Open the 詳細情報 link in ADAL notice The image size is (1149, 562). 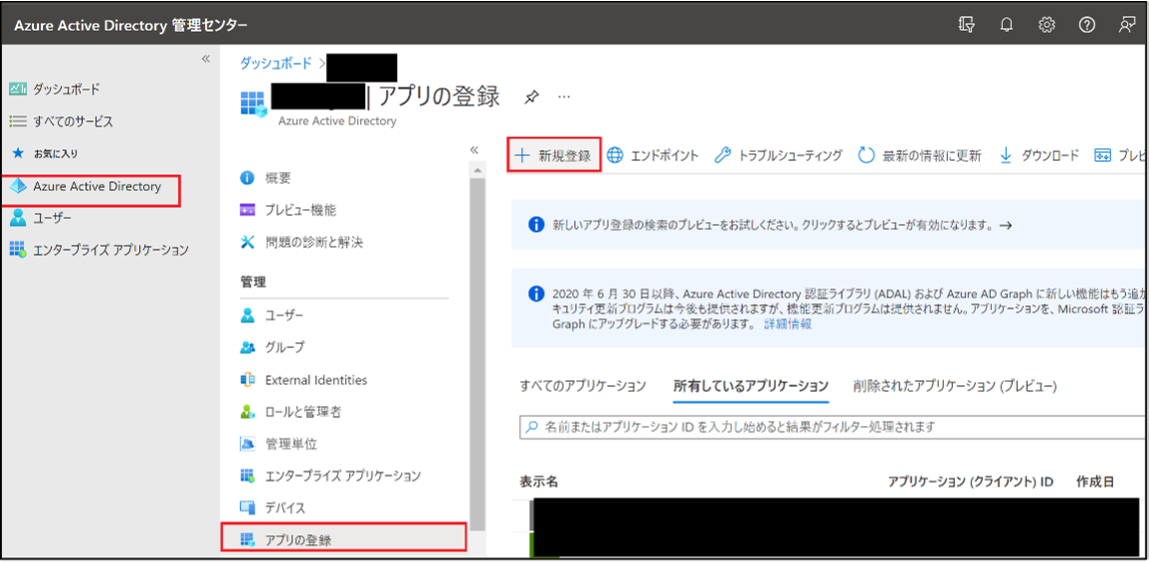coord(788,325)
